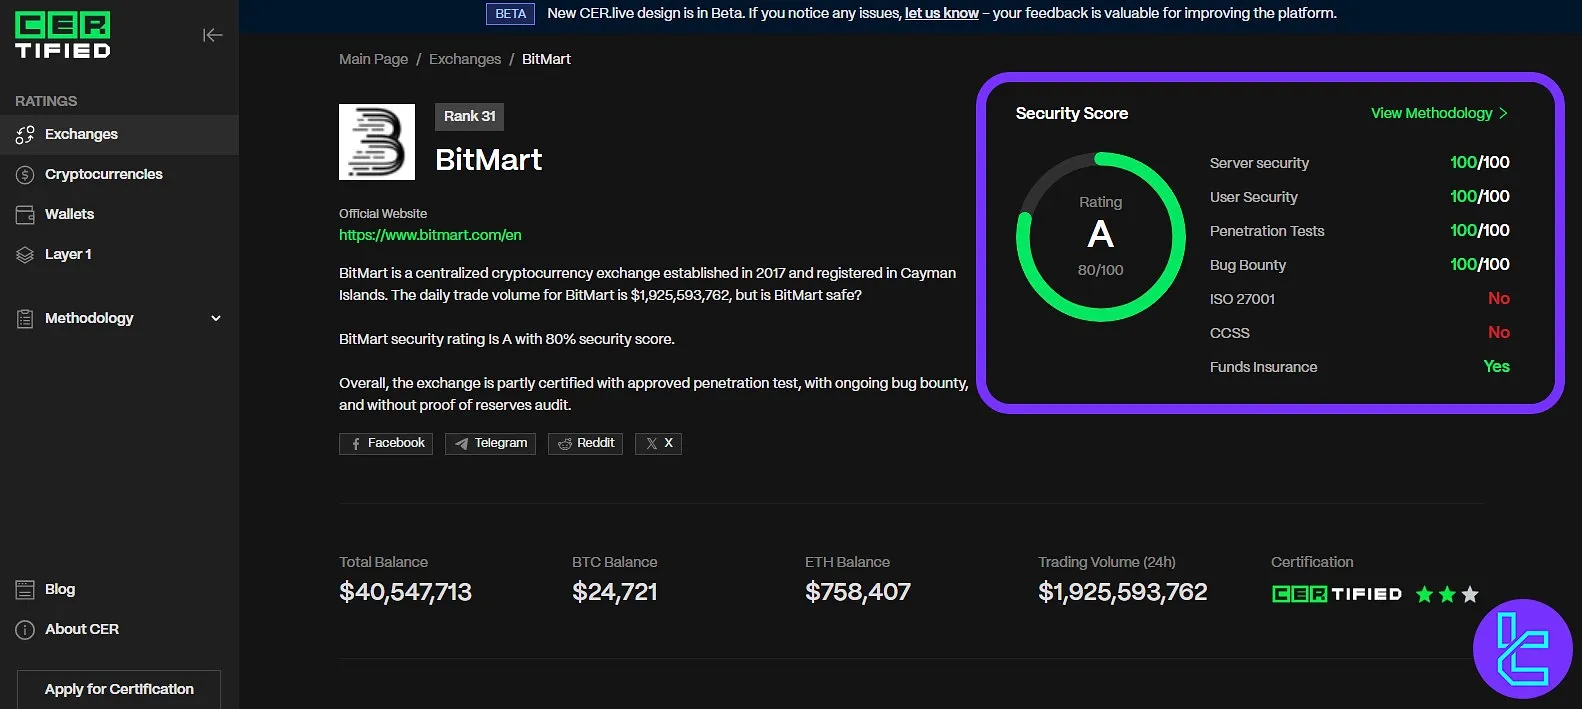Screen dimensions: 1582x709
Task: Click ETH Balance value $758,407
Action: [858, 592]
